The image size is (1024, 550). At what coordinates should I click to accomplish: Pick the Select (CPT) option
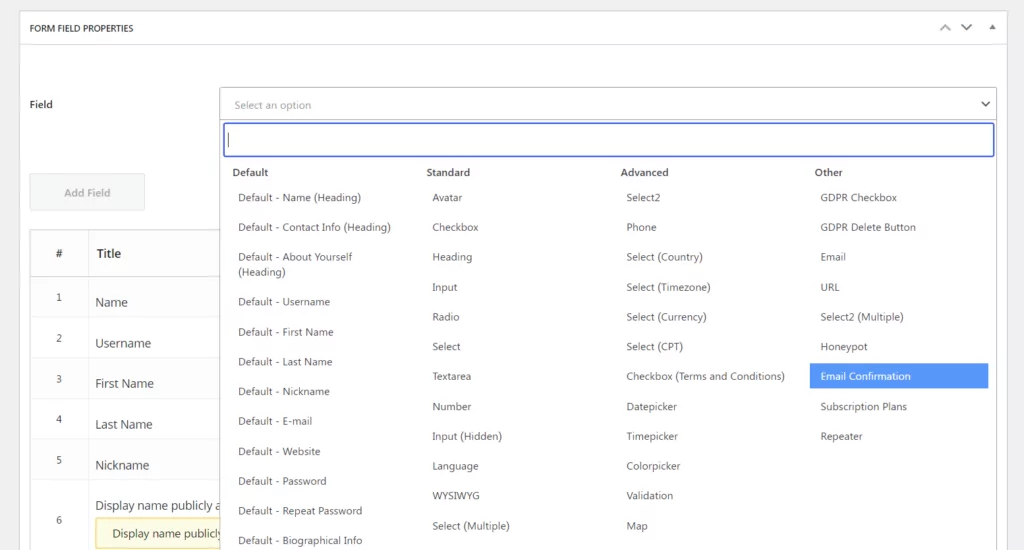(x=654, y=347)
